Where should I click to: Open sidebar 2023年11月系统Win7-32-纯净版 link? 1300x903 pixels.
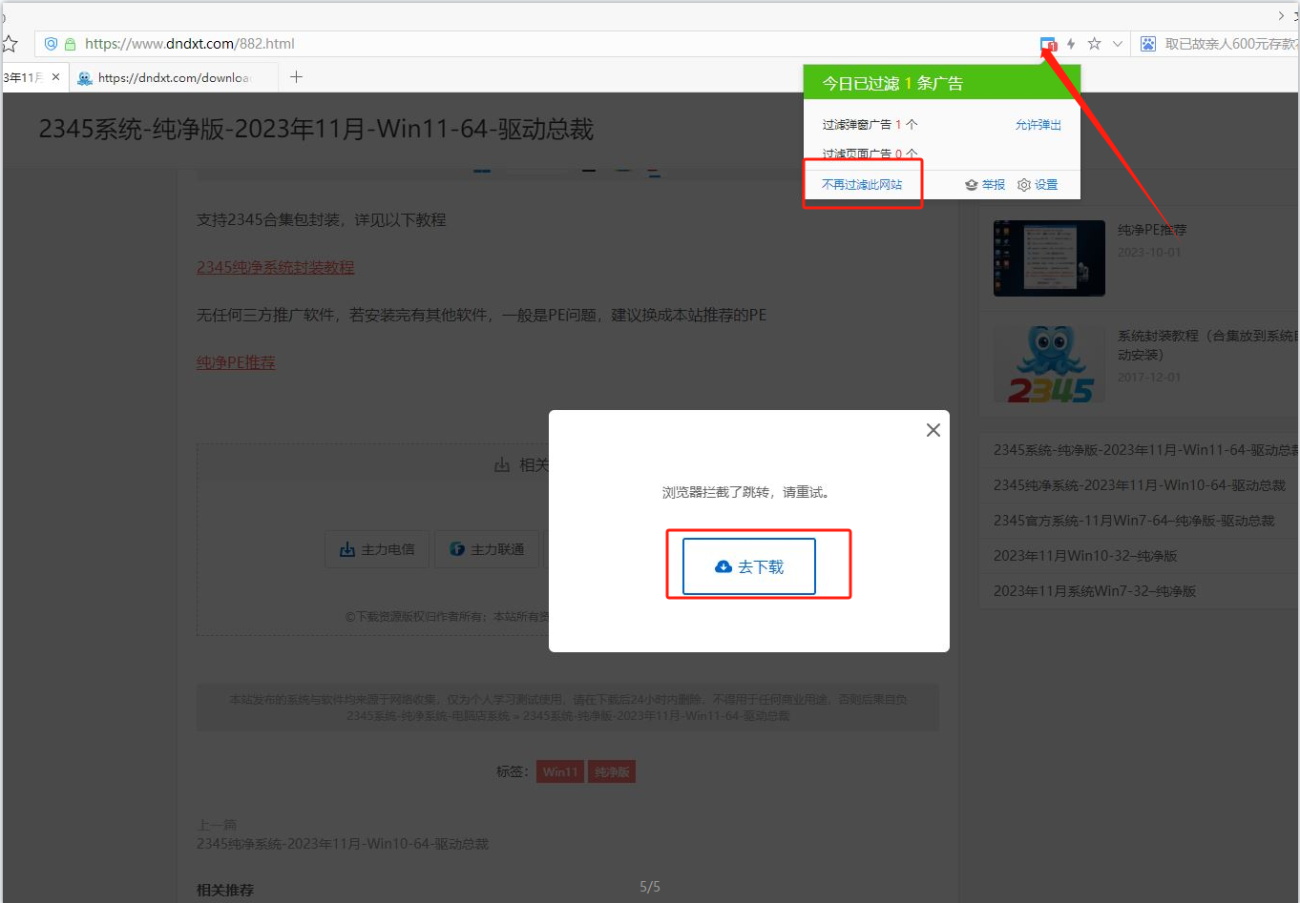[1095, 591]
